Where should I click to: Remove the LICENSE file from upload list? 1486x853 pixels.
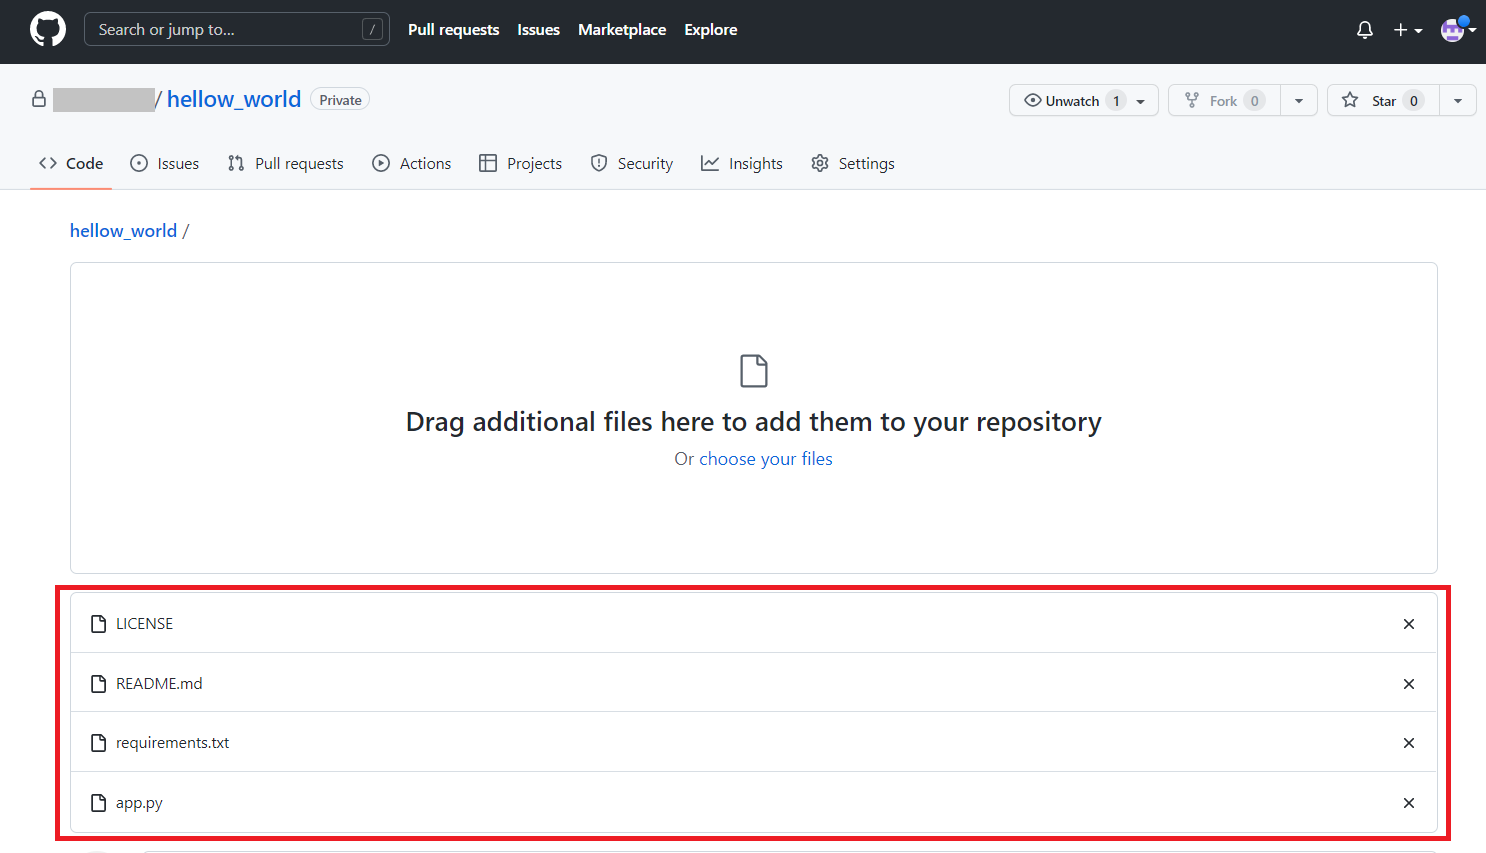(1409, 624)
